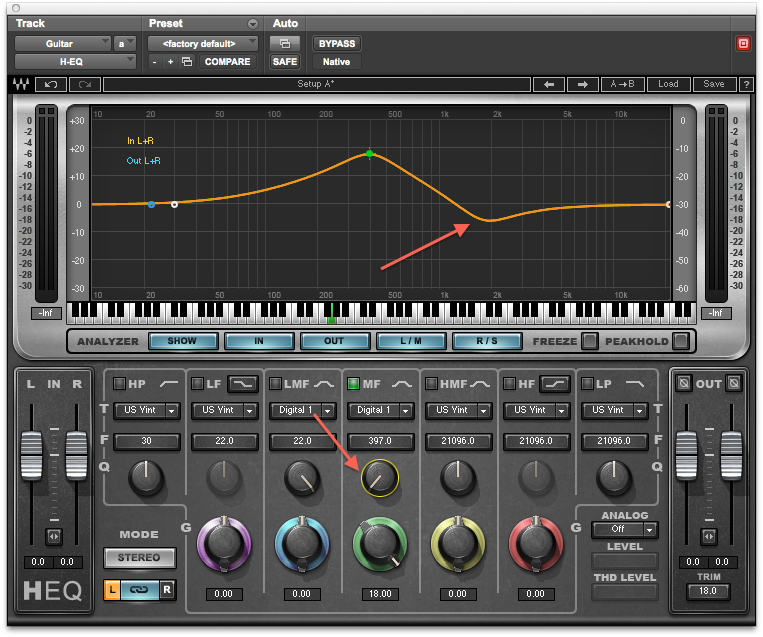Open the LF filter type dropdown
Viewport: 763px width, 637px height.
(x=224, y=411)
